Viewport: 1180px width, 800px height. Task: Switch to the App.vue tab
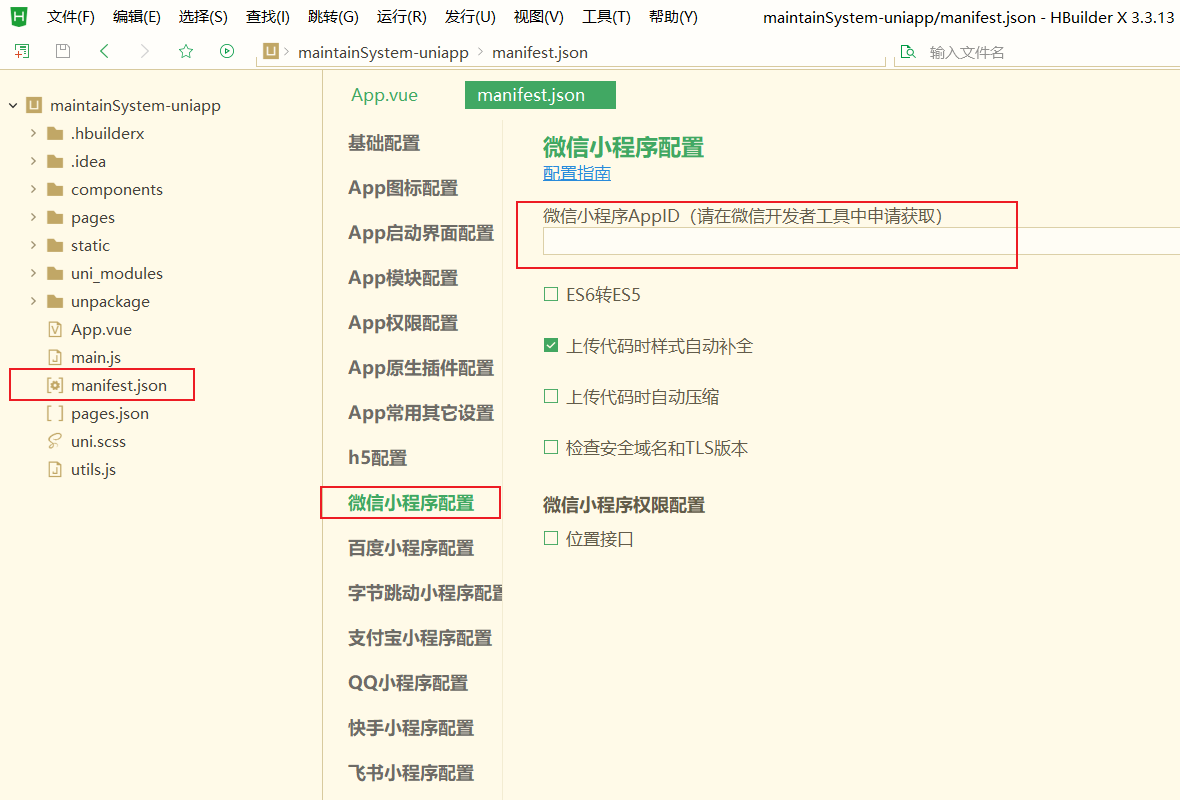tap(384, 94)
